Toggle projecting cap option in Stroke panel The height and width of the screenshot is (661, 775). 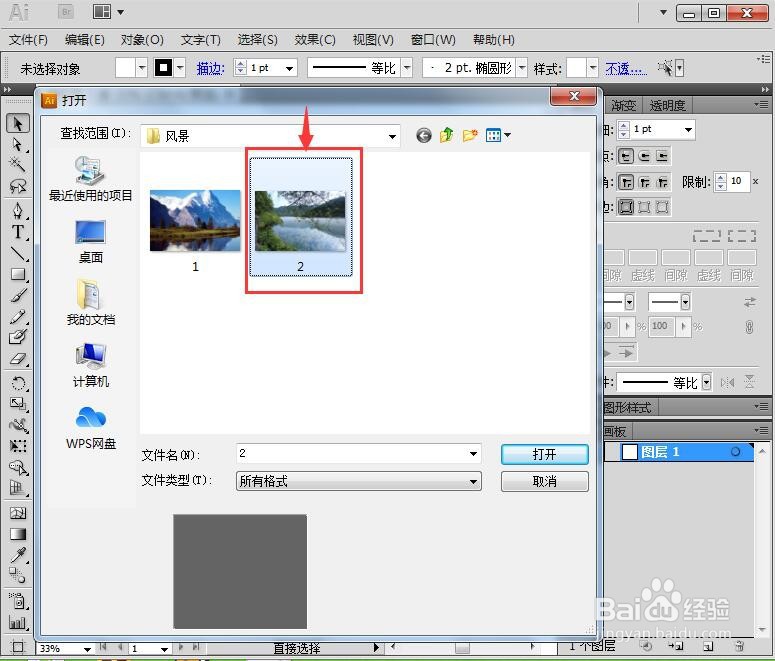(662, 157)
